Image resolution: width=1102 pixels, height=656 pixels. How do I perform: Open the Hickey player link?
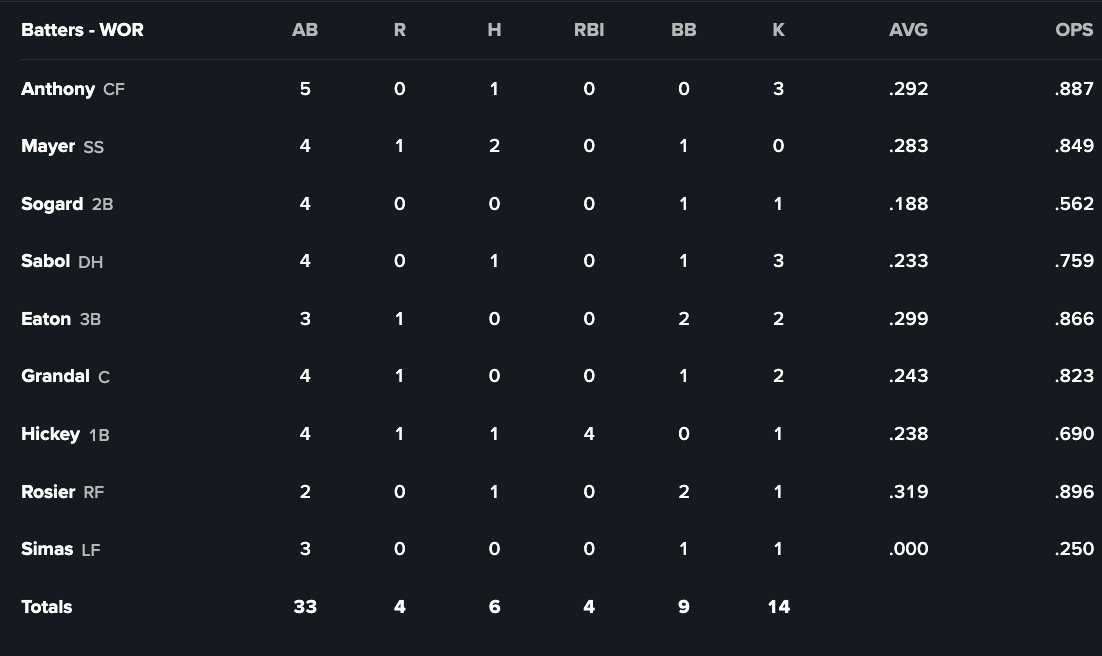click(50, 434)
